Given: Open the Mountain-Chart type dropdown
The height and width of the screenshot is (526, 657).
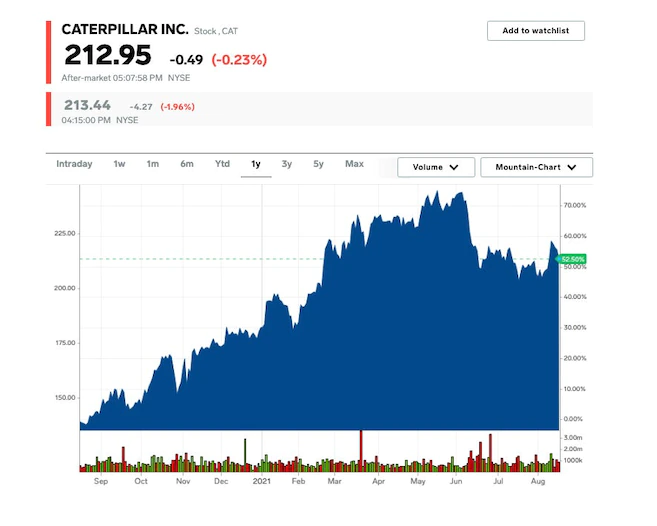Looking at the screenshot, I should pos(536,167).
